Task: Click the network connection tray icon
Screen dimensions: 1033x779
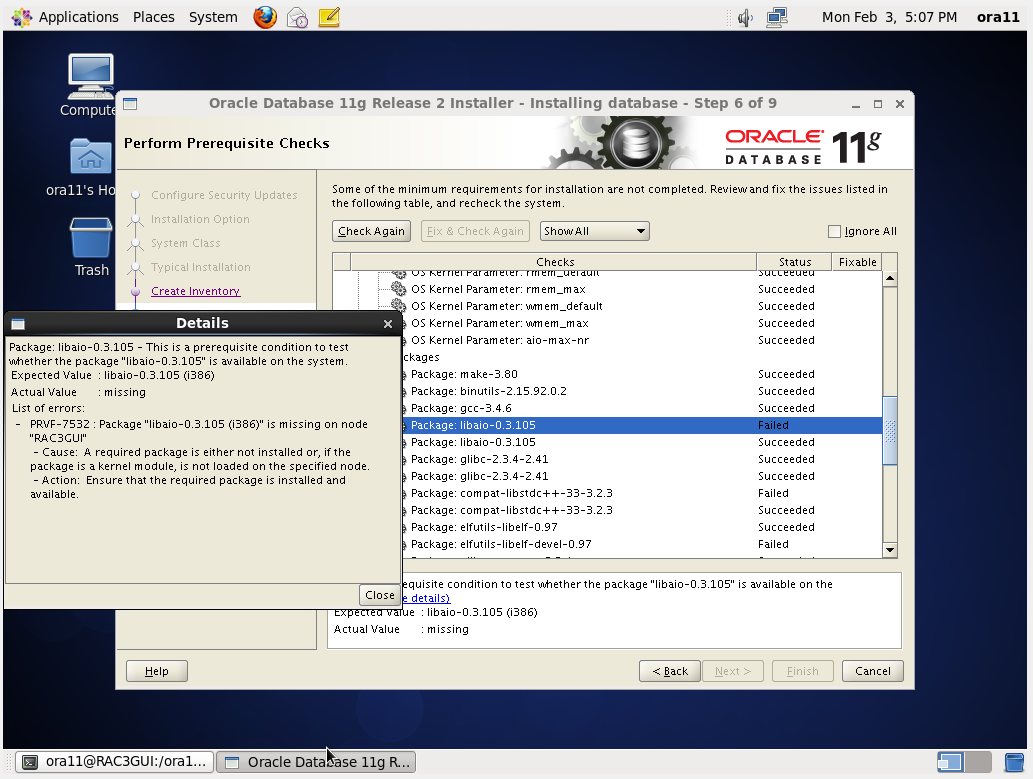Action: click(x=777, y=18)
